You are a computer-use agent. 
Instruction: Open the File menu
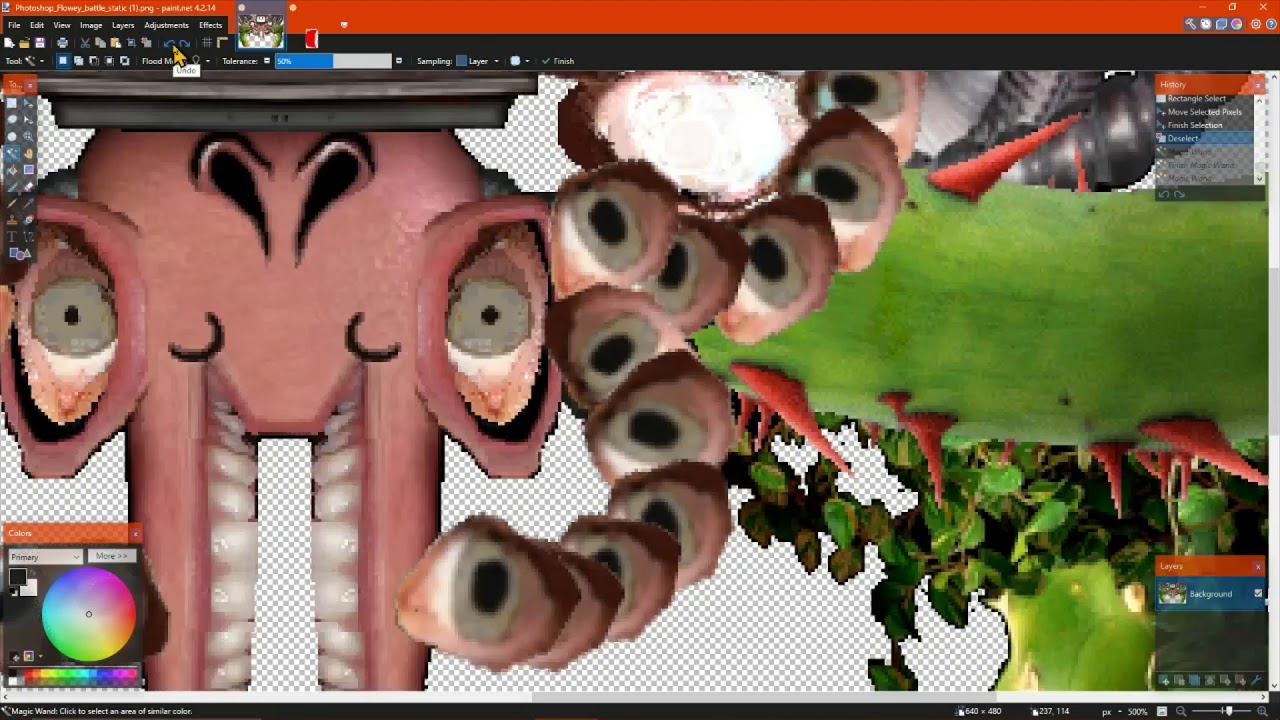tap(14, 25)
